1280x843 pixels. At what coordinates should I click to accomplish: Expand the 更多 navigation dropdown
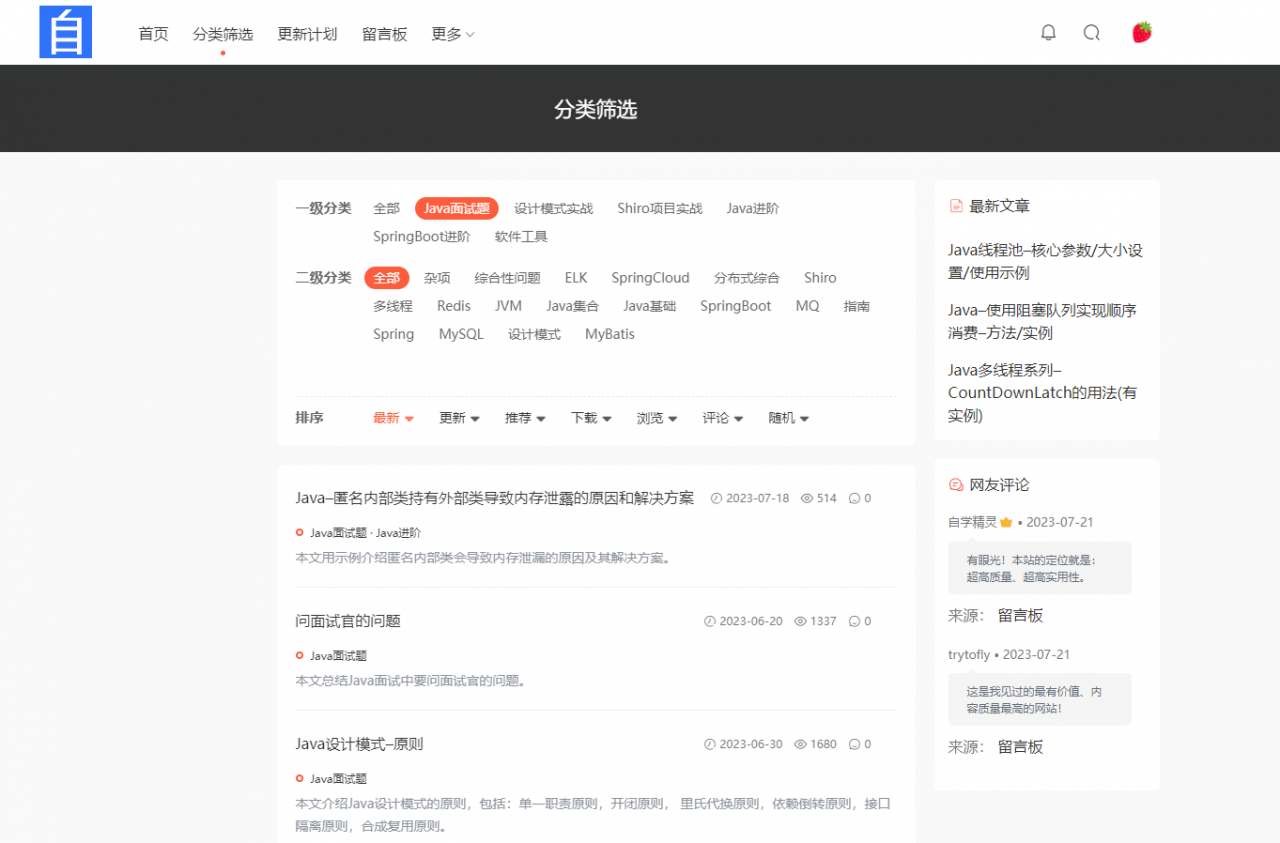click(x=451, y=33)
